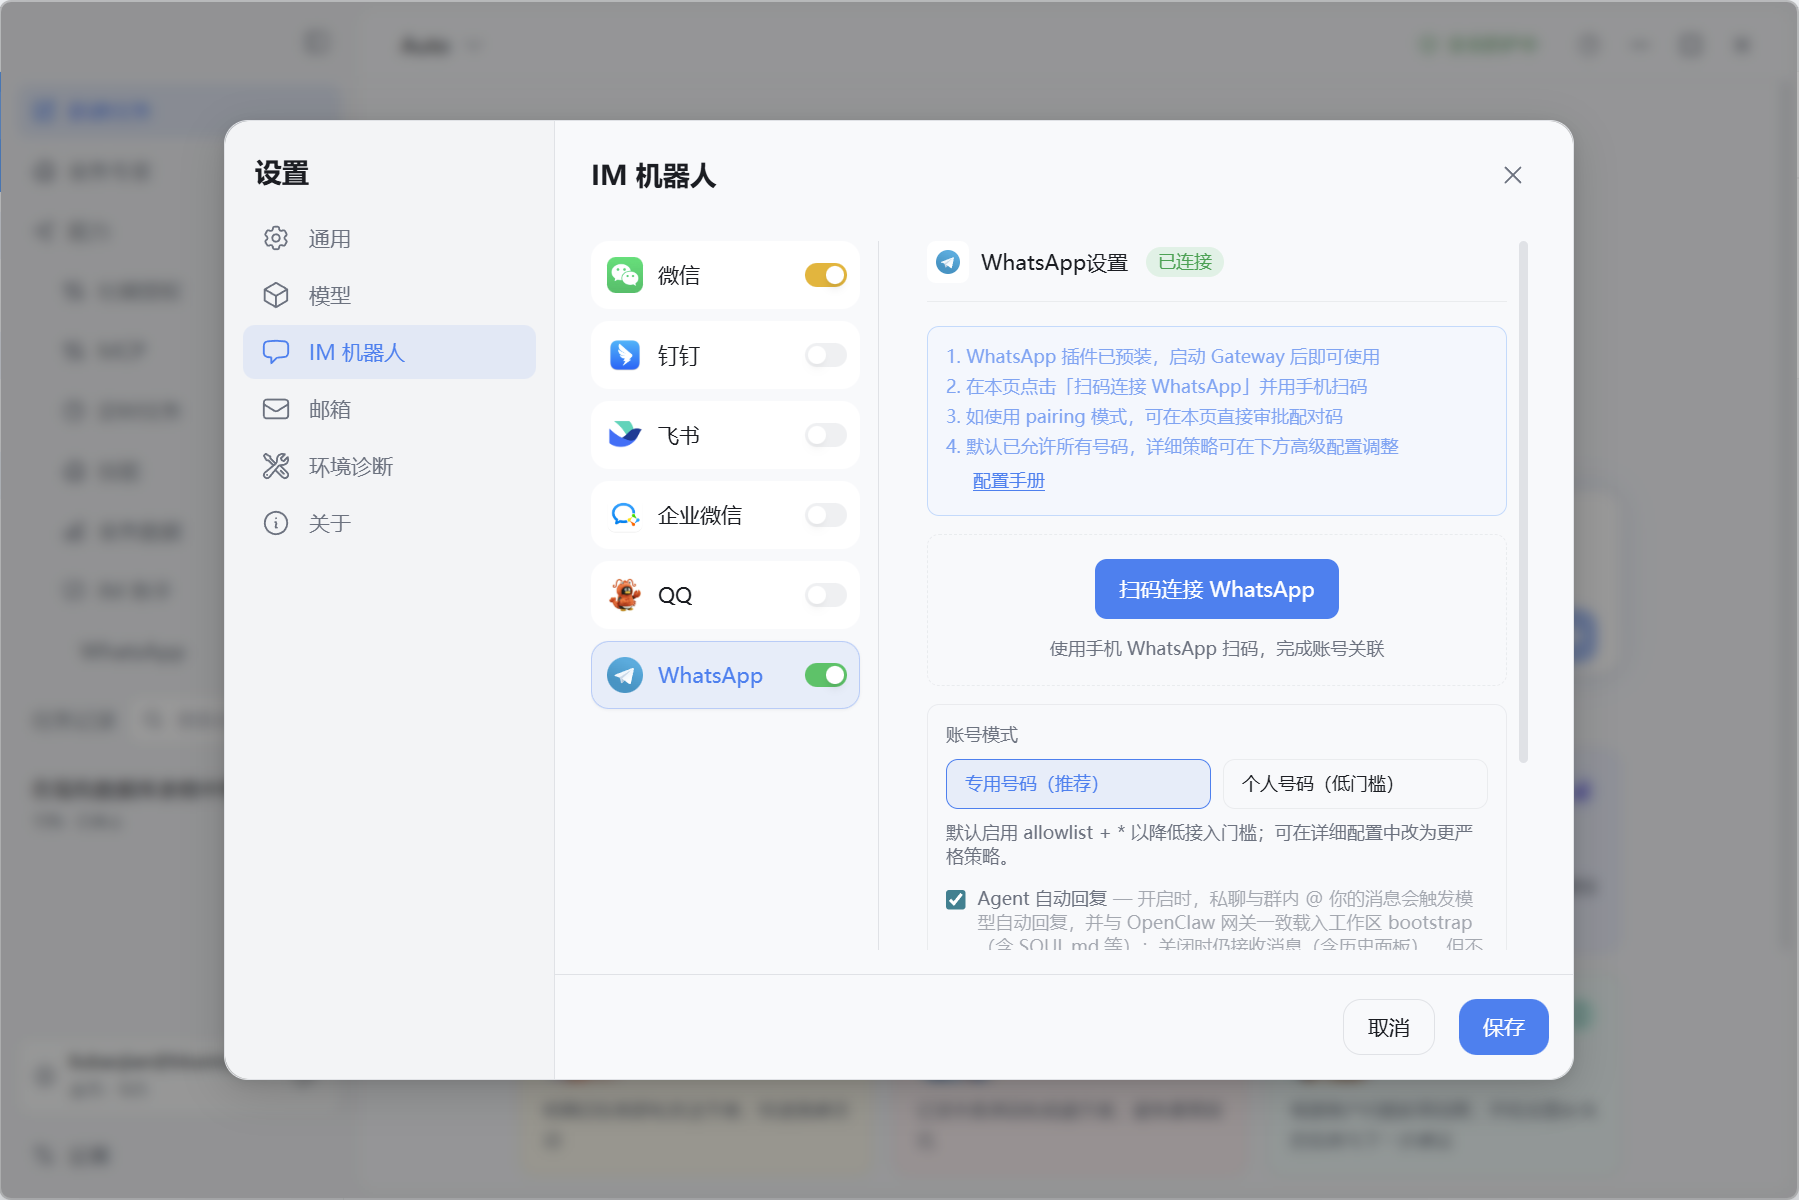
Task: Turn off the 微信 toggle
Action: pos(826,275)
